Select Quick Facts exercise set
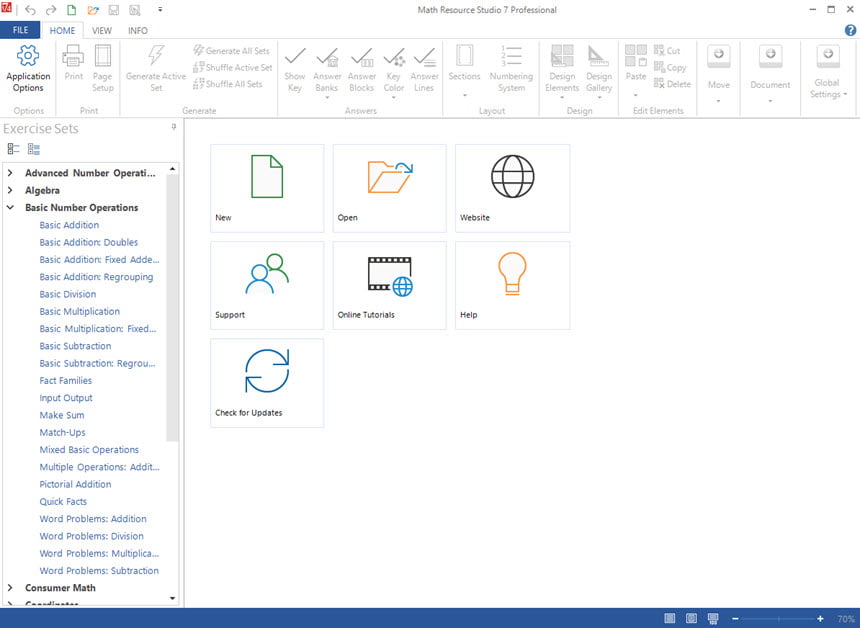This screenshot has width=860, height=628. pos(63,501)
